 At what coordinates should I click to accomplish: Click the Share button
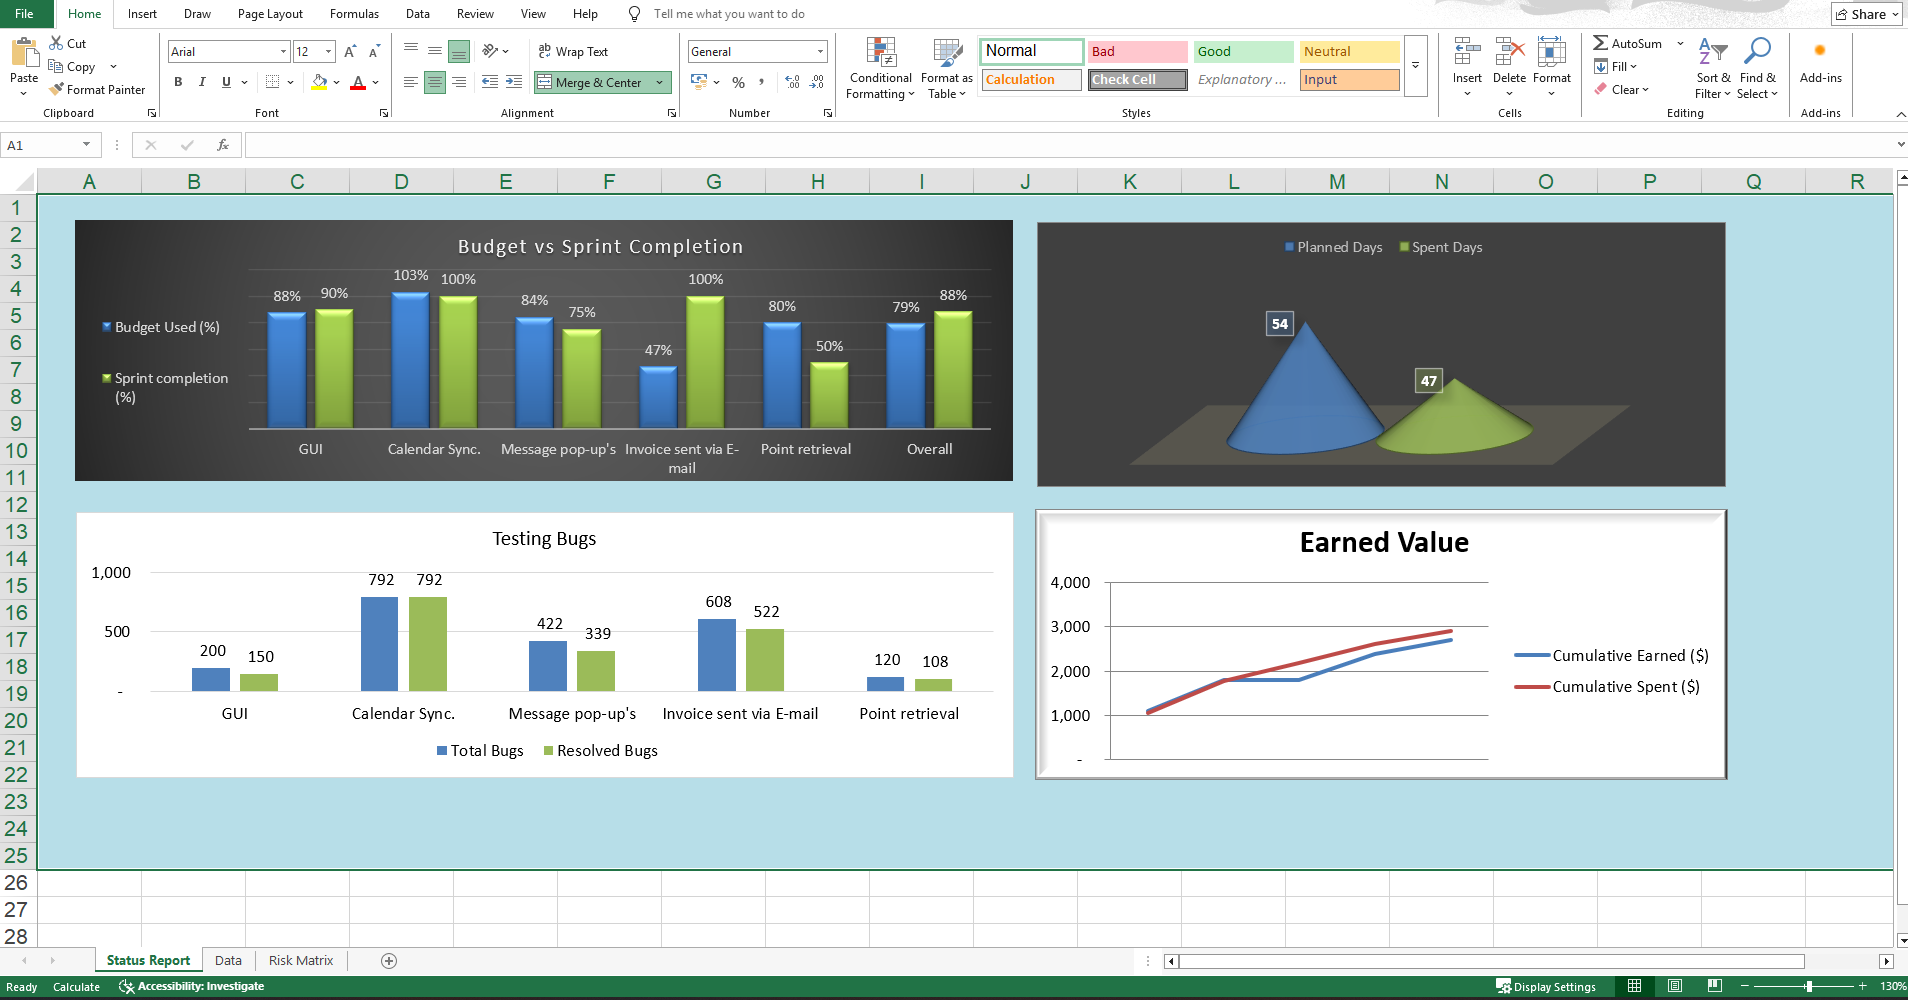click(x=1867, y=14)
